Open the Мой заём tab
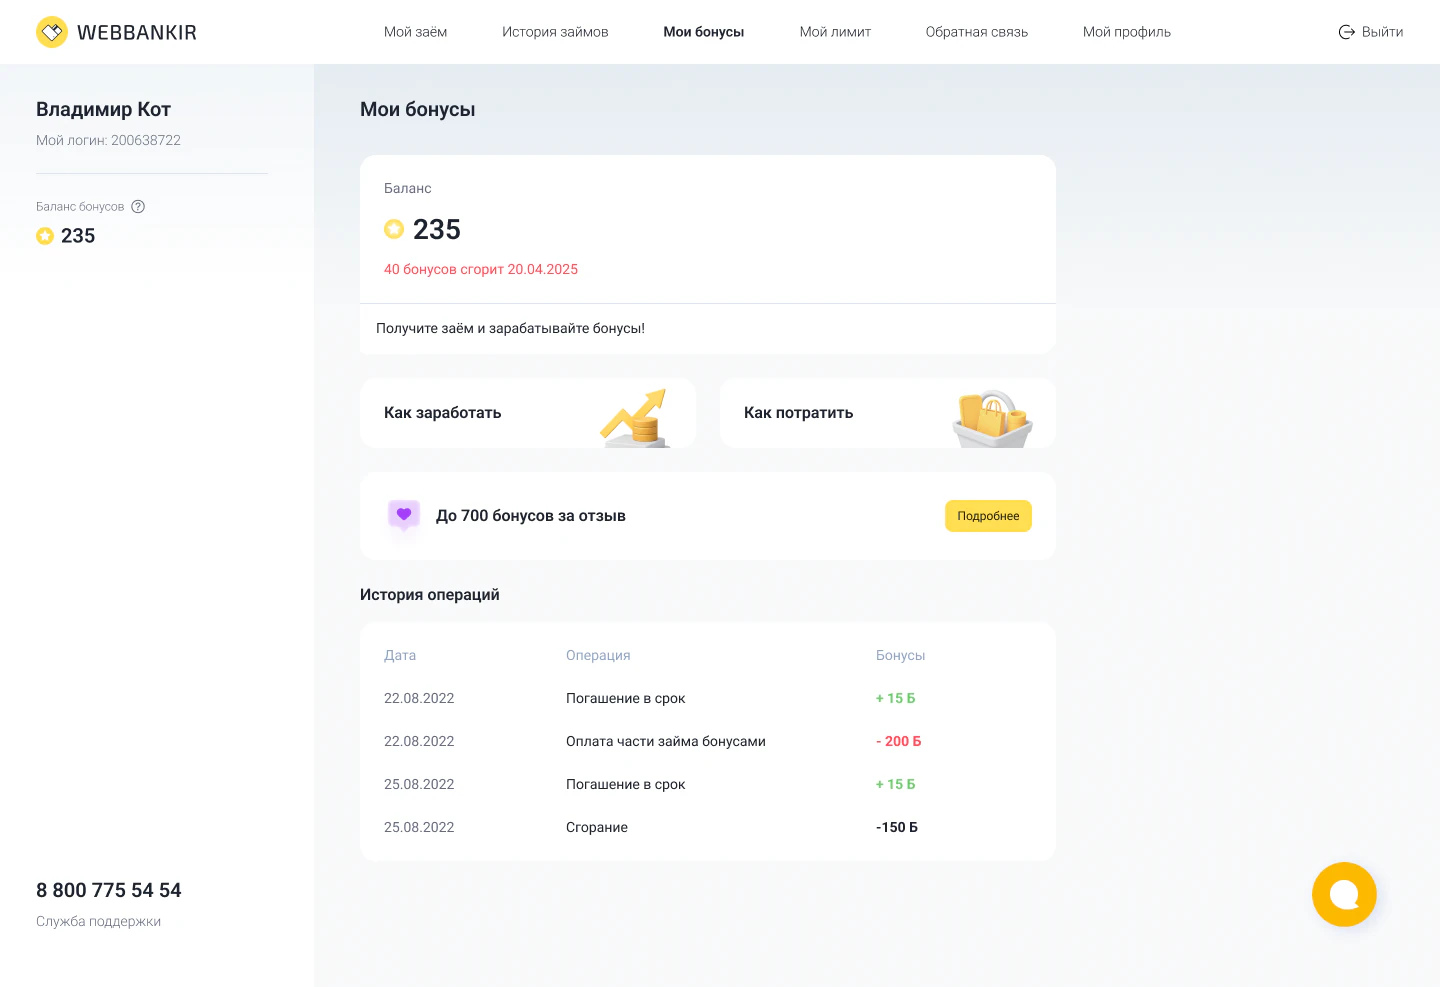The image size is (1440, 987). tap(415, 32)
